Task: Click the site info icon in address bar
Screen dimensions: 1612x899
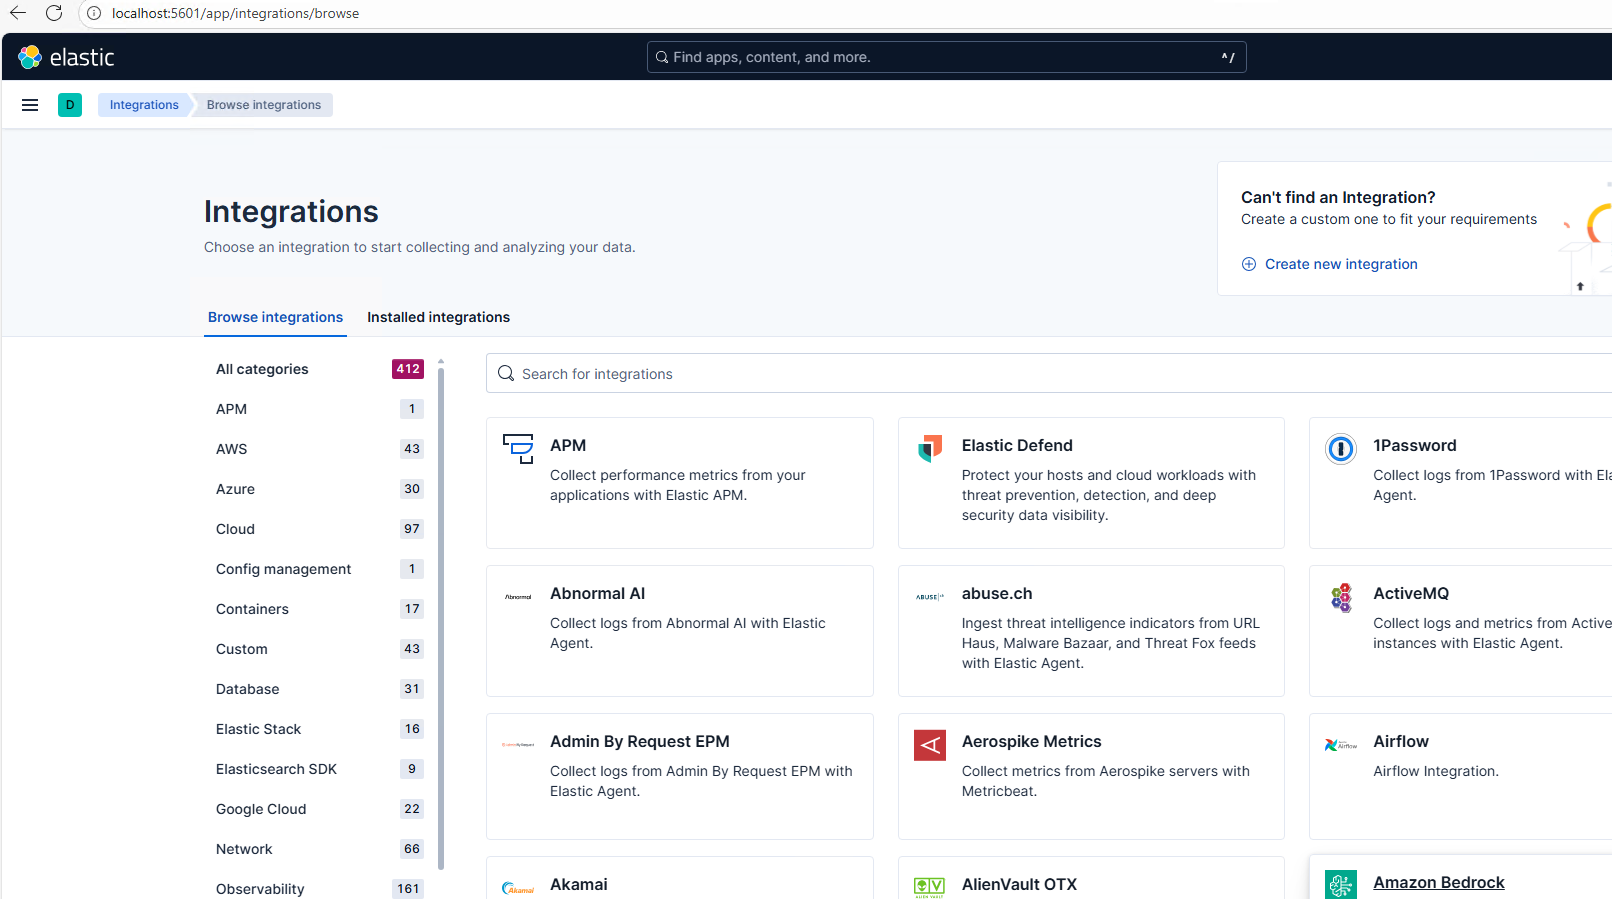Action: pyautogui.click(x=94, y=13)
